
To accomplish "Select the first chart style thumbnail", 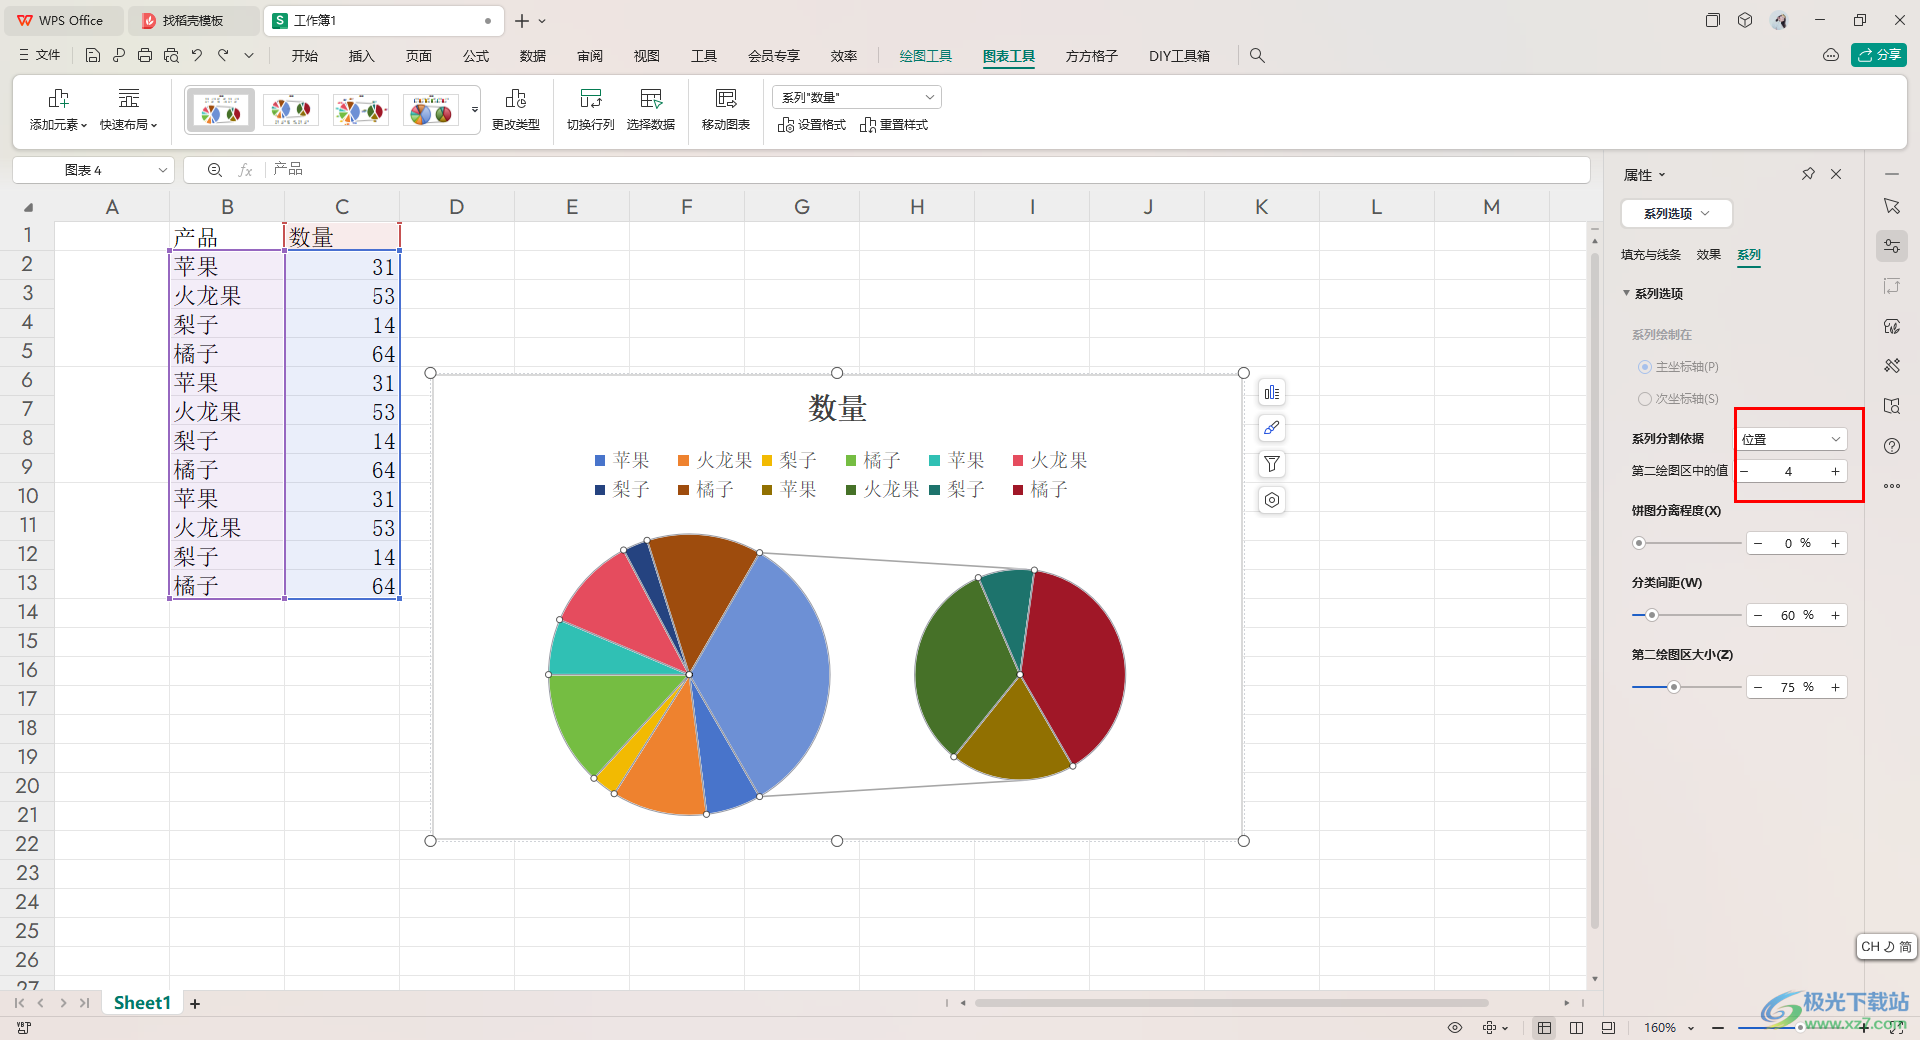I will (221, 110).
